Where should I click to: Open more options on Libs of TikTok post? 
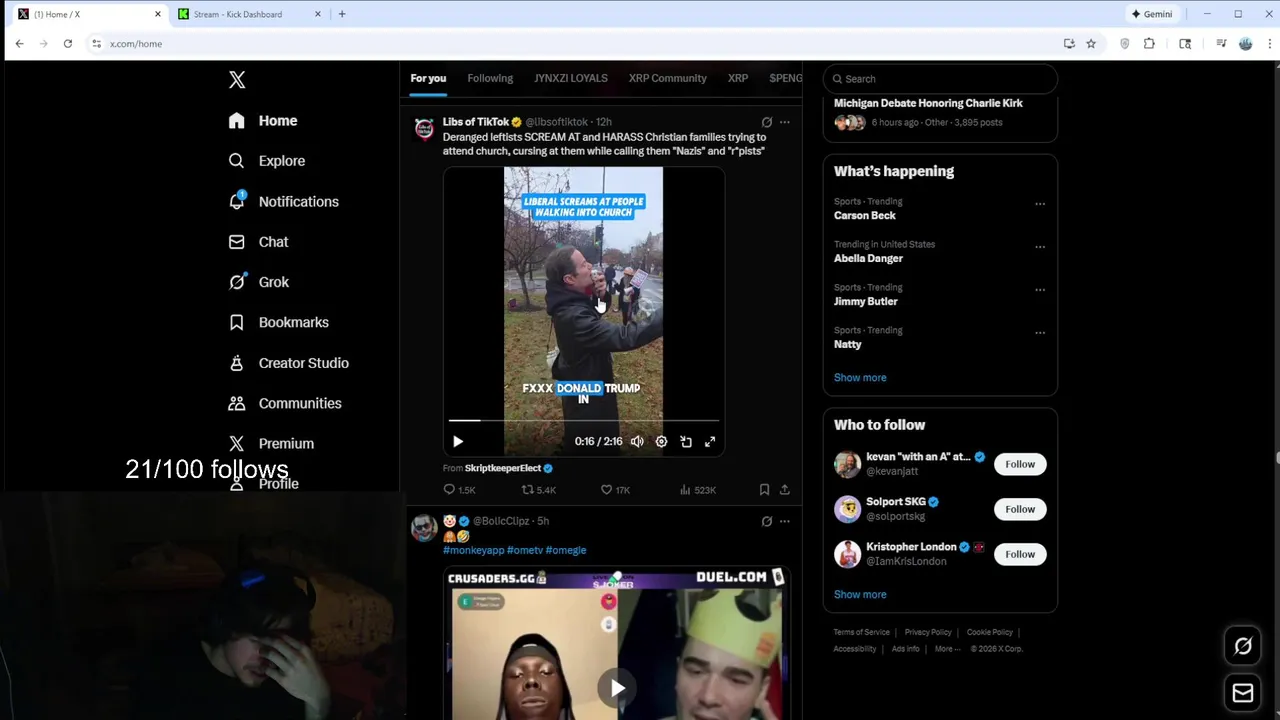pos(785,122)
